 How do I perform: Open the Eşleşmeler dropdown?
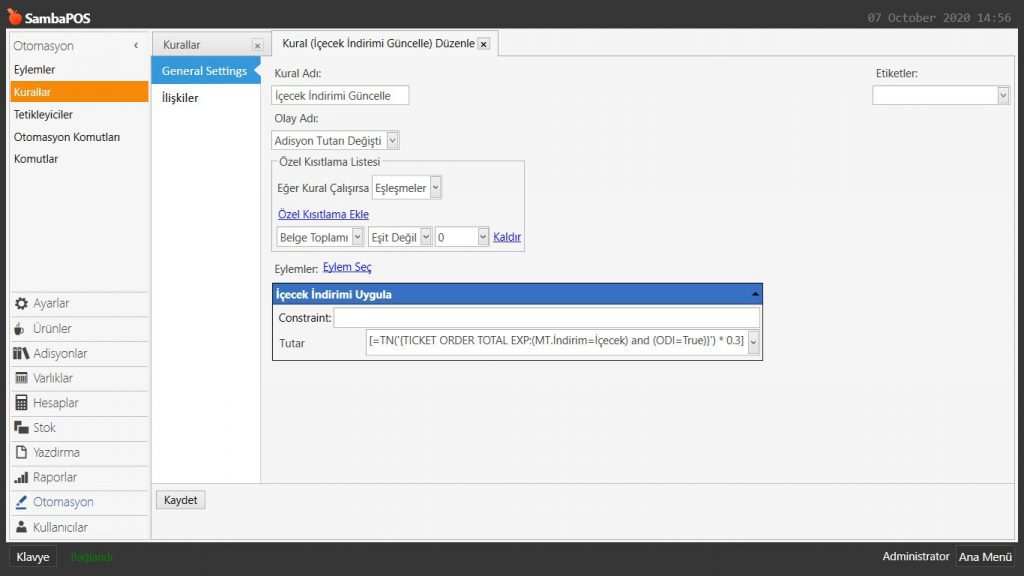coord(435,188)
